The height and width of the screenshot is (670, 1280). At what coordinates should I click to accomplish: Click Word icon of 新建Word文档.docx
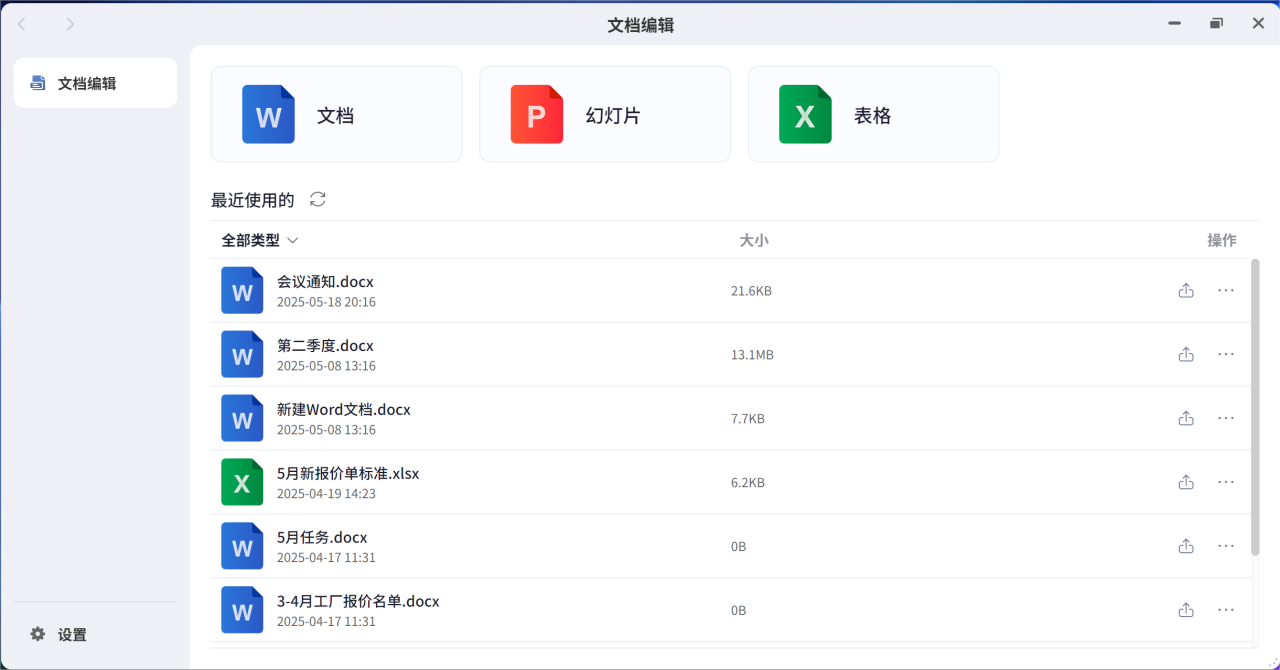pos(242,419)
